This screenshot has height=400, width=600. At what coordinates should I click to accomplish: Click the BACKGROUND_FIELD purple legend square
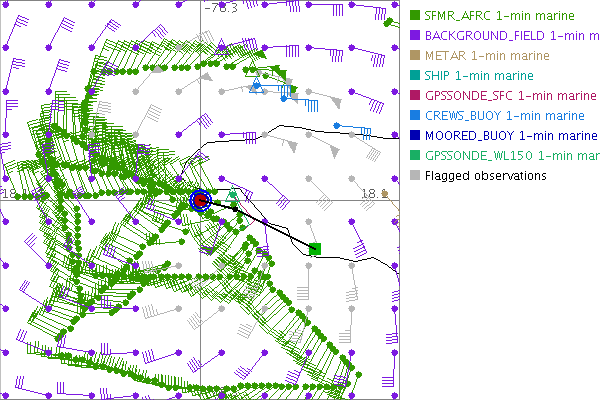coord(415,36)
